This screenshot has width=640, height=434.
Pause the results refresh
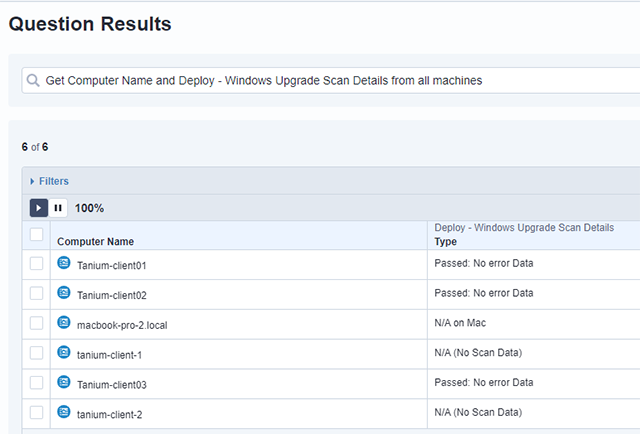coord(58,208)
